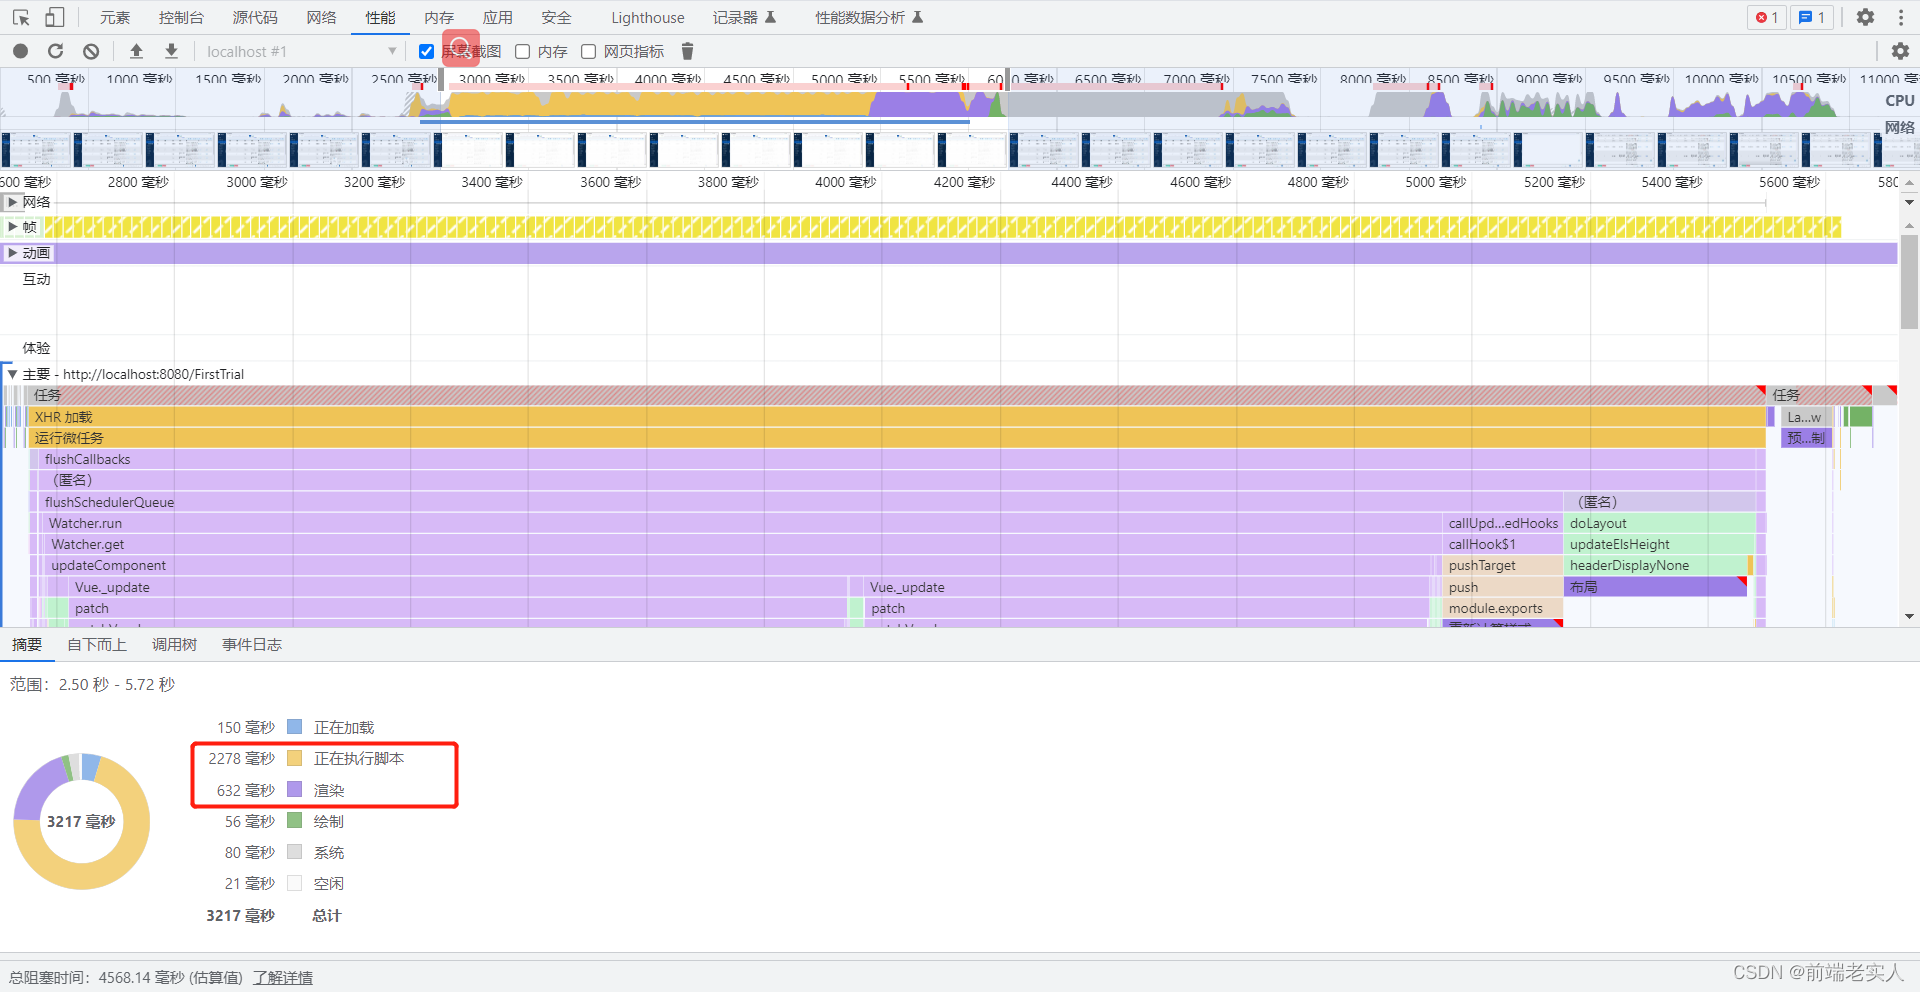Click the flame chart scroll-down arrow
The height and width of the screenshot is (992, 1920).
coord(1909,616)
